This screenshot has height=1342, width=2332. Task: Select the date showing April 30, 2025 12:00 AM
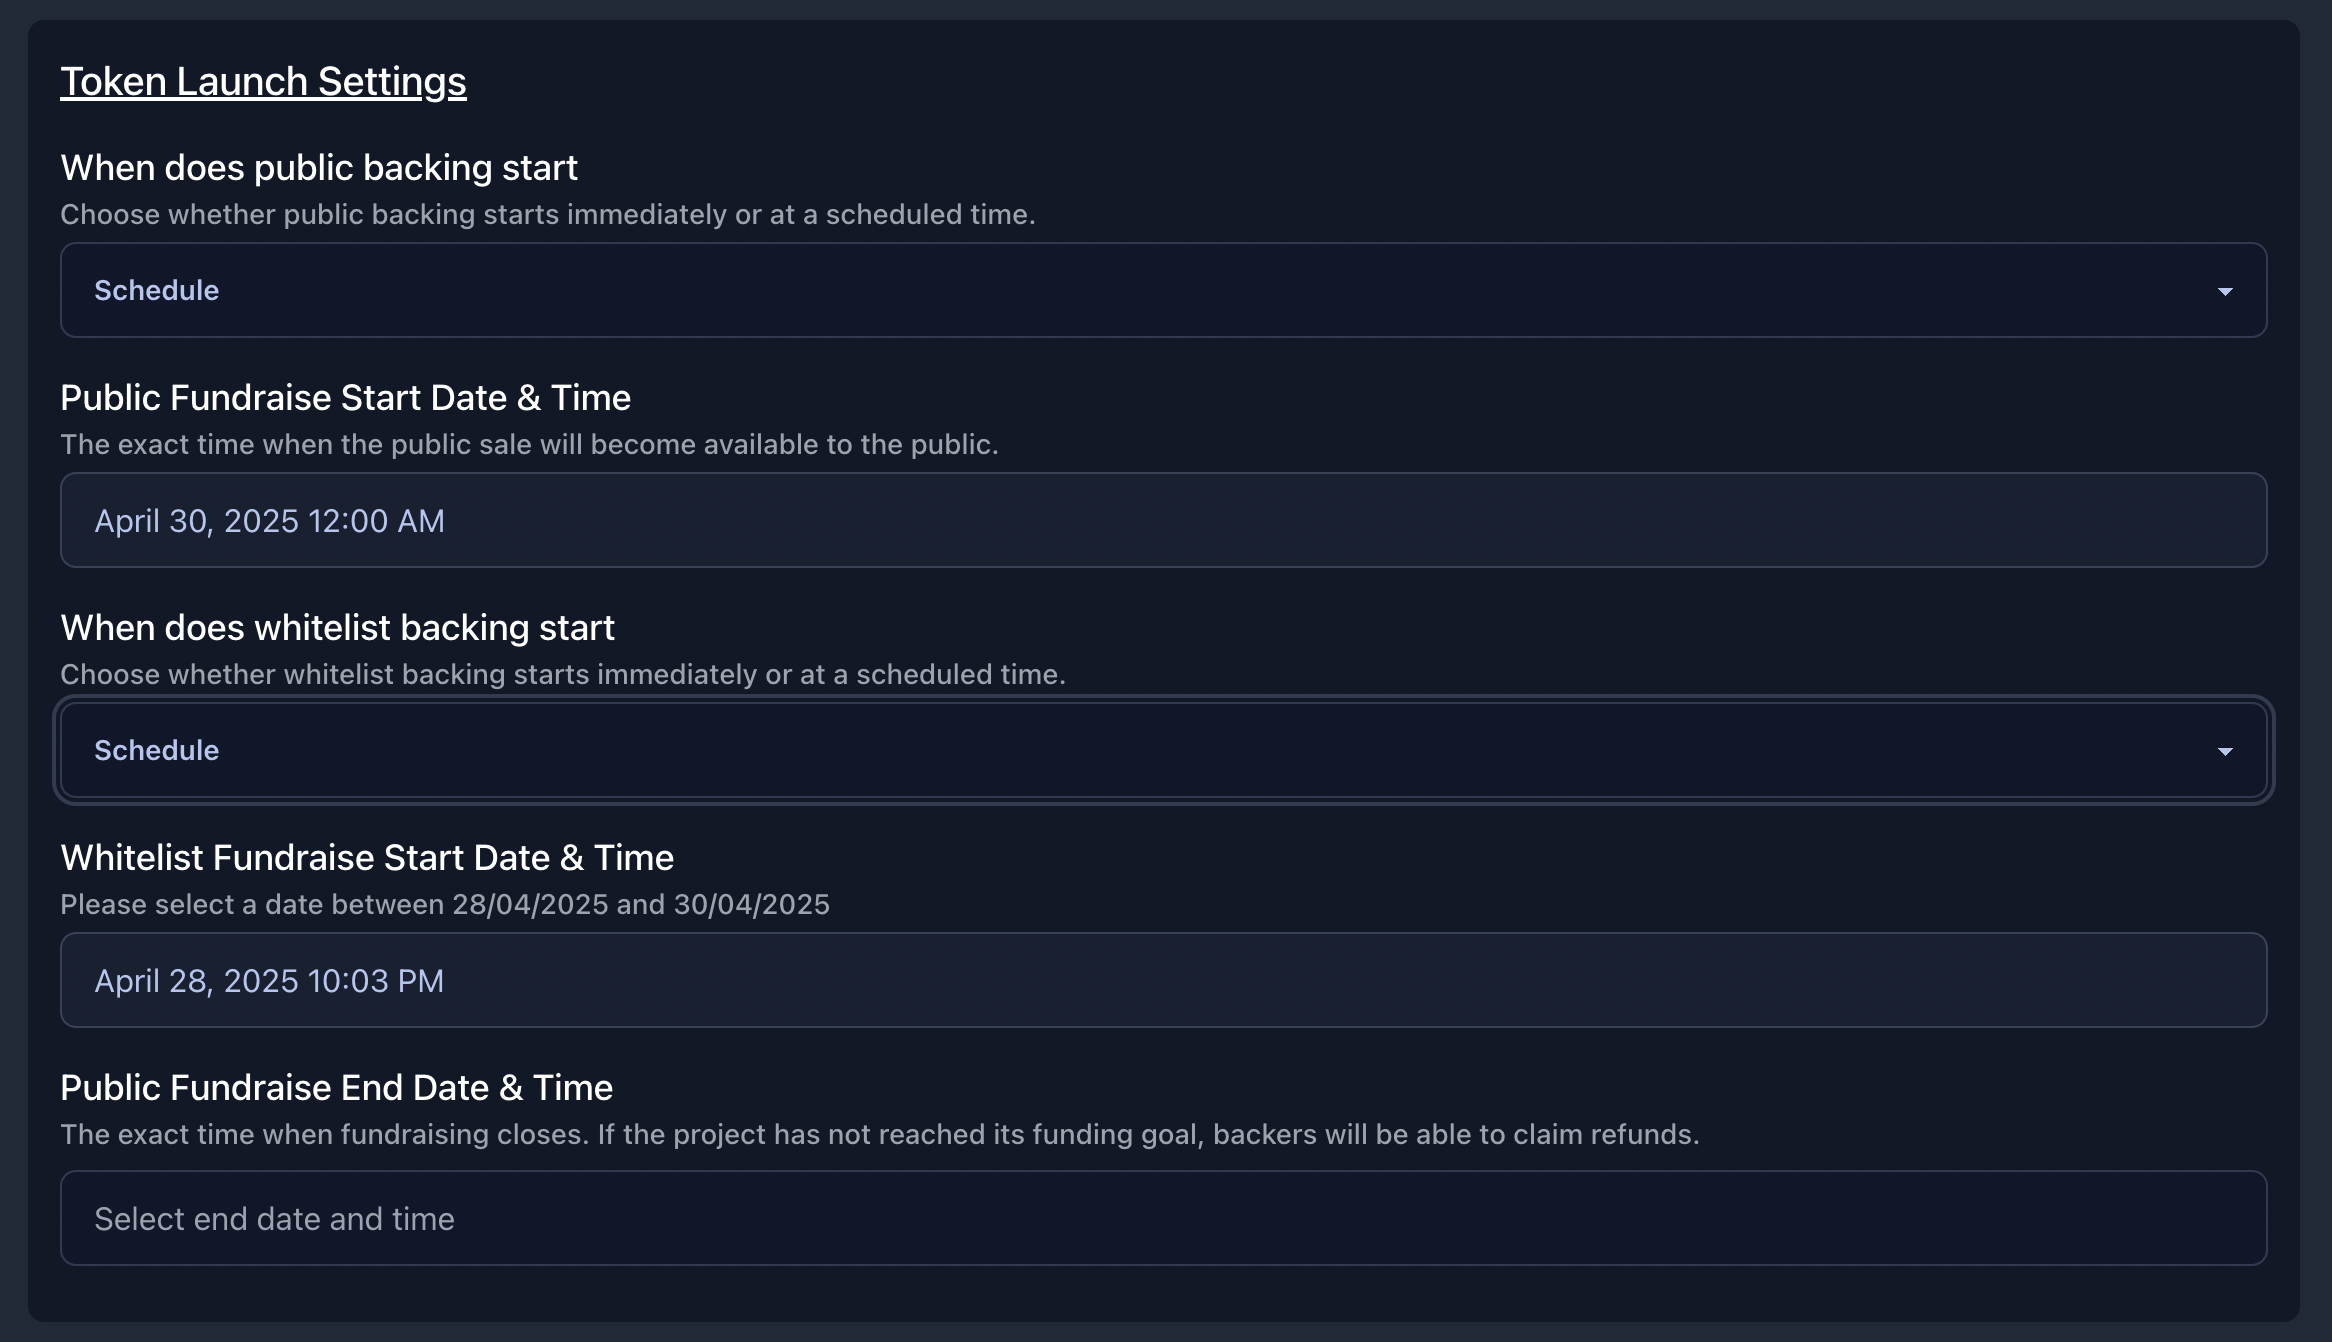coord(269,520)
